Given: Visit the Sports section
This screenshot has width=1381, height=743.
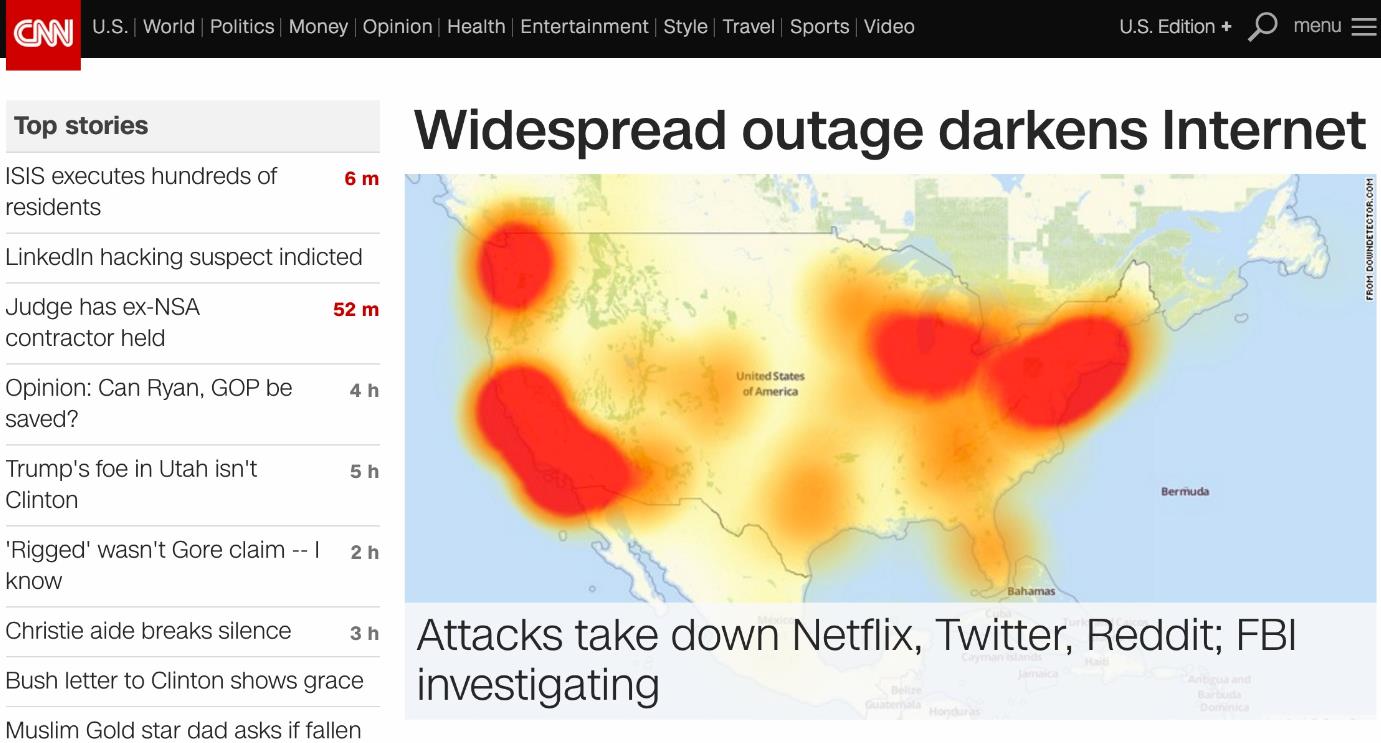Looking at the screenshot, I should click(819, 27).
